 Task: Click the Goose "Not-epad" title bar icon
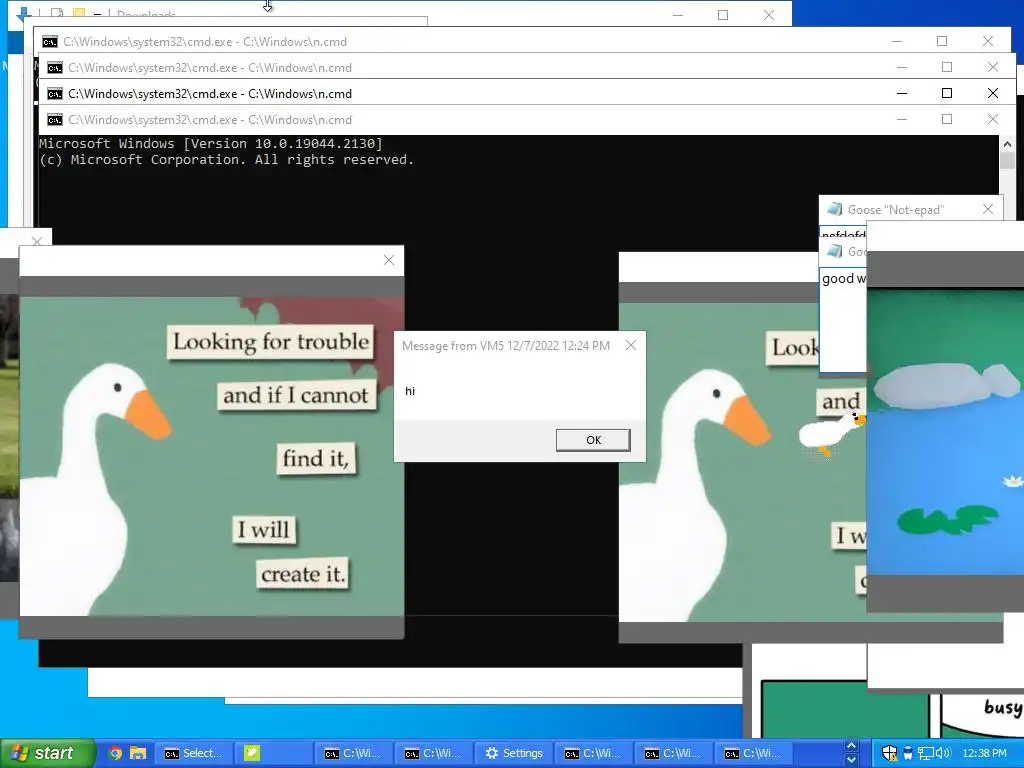pos(834,210)
